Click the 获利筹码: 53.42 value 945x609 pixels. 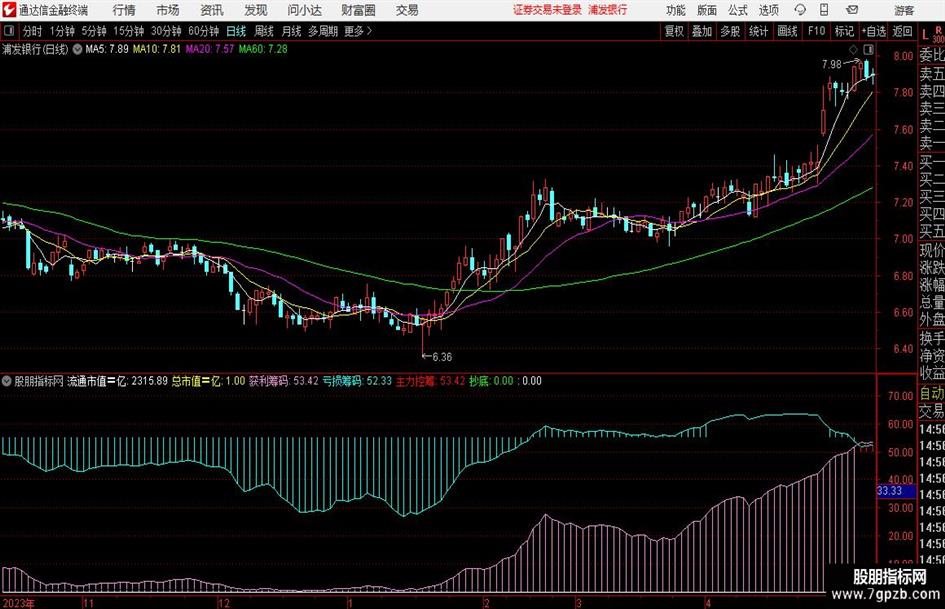pyautogui.click(x=283, y=381)
